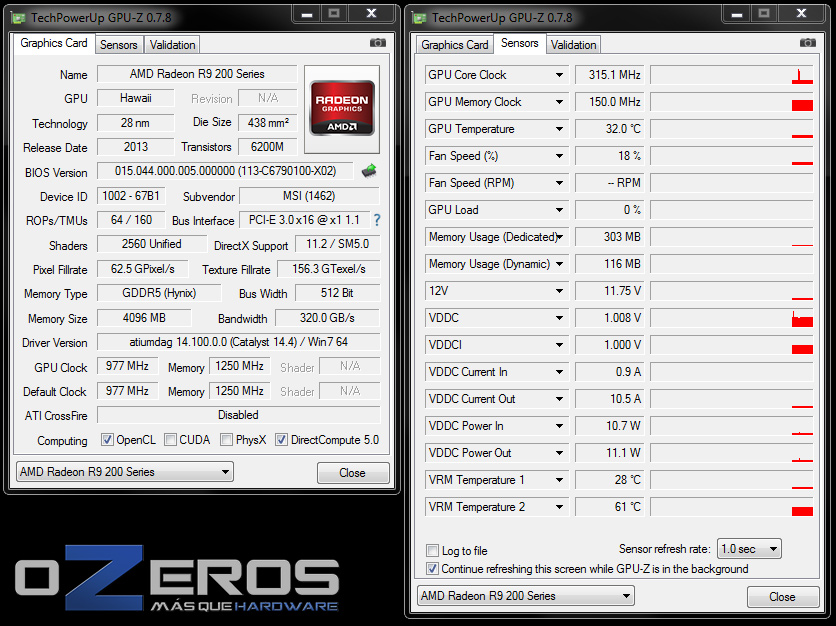This screenshot has height=626, width=836.
Task: Open the GPU Memory Clock sensor dropdown
Action: pyautogui.click(x=559, y=102)
